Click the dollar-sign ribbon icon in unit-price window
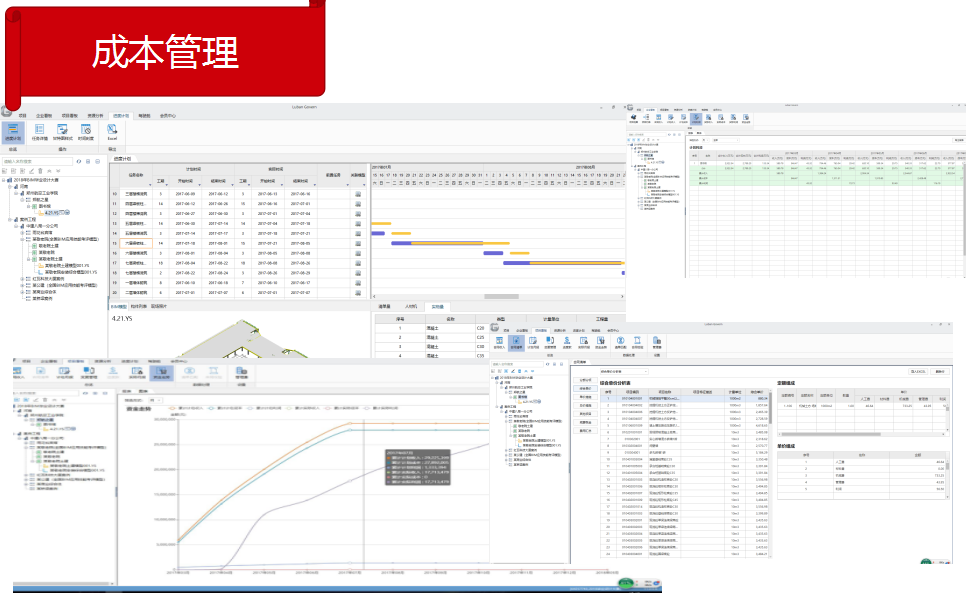976x604 pixels. click(567, 343)
